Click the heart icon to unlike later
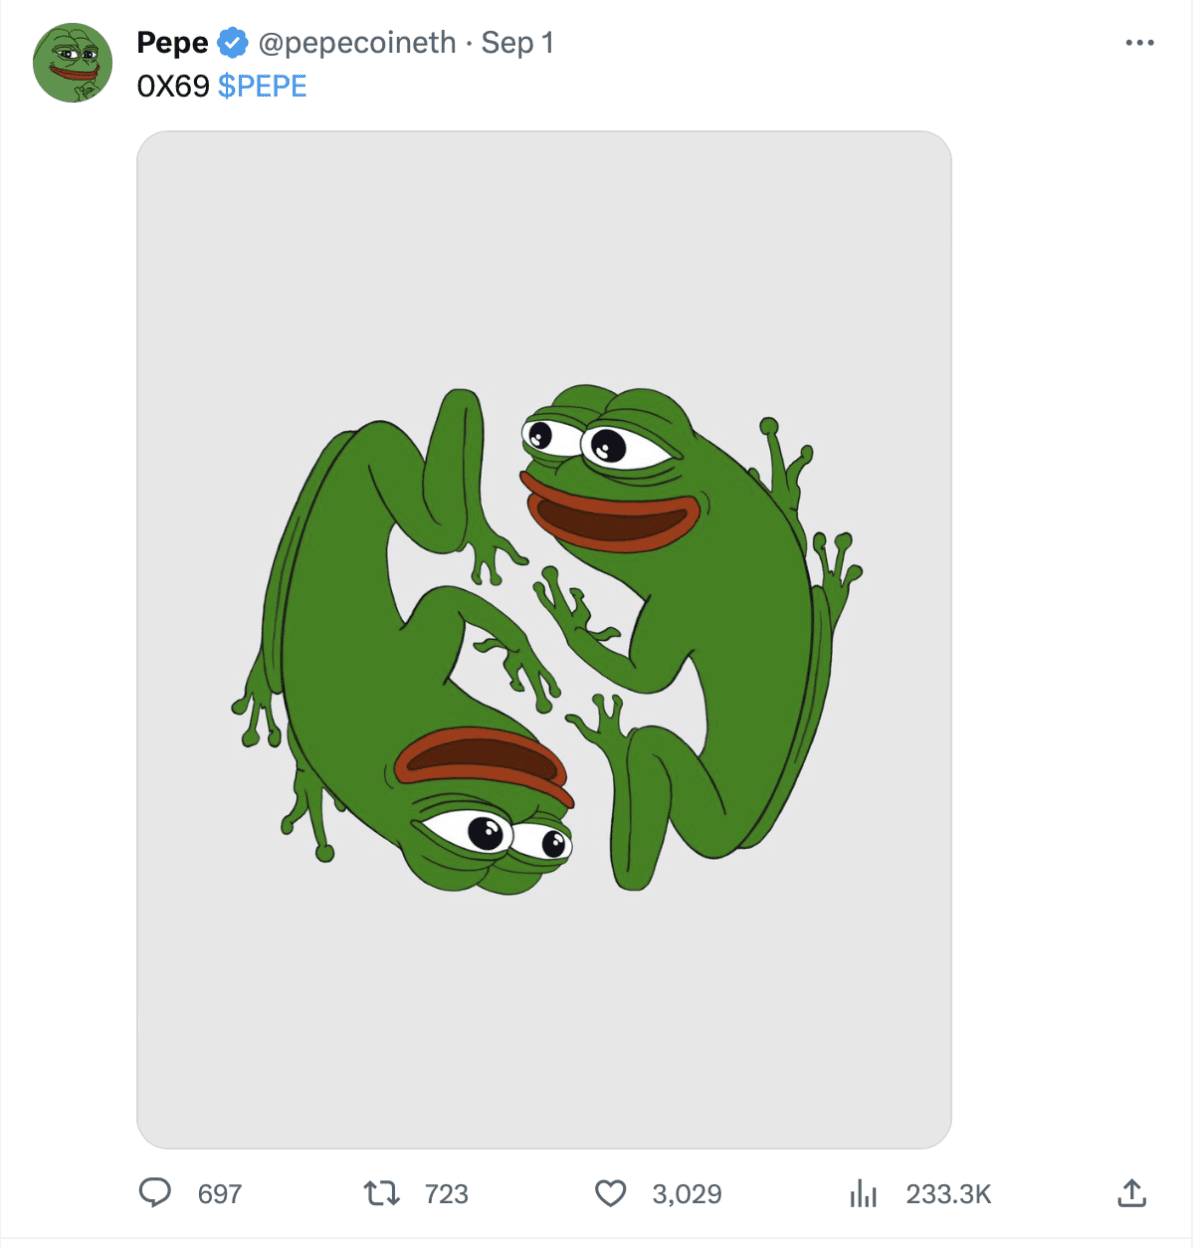This screenshot has width=1200, height=1248. tap(610, 1193)
